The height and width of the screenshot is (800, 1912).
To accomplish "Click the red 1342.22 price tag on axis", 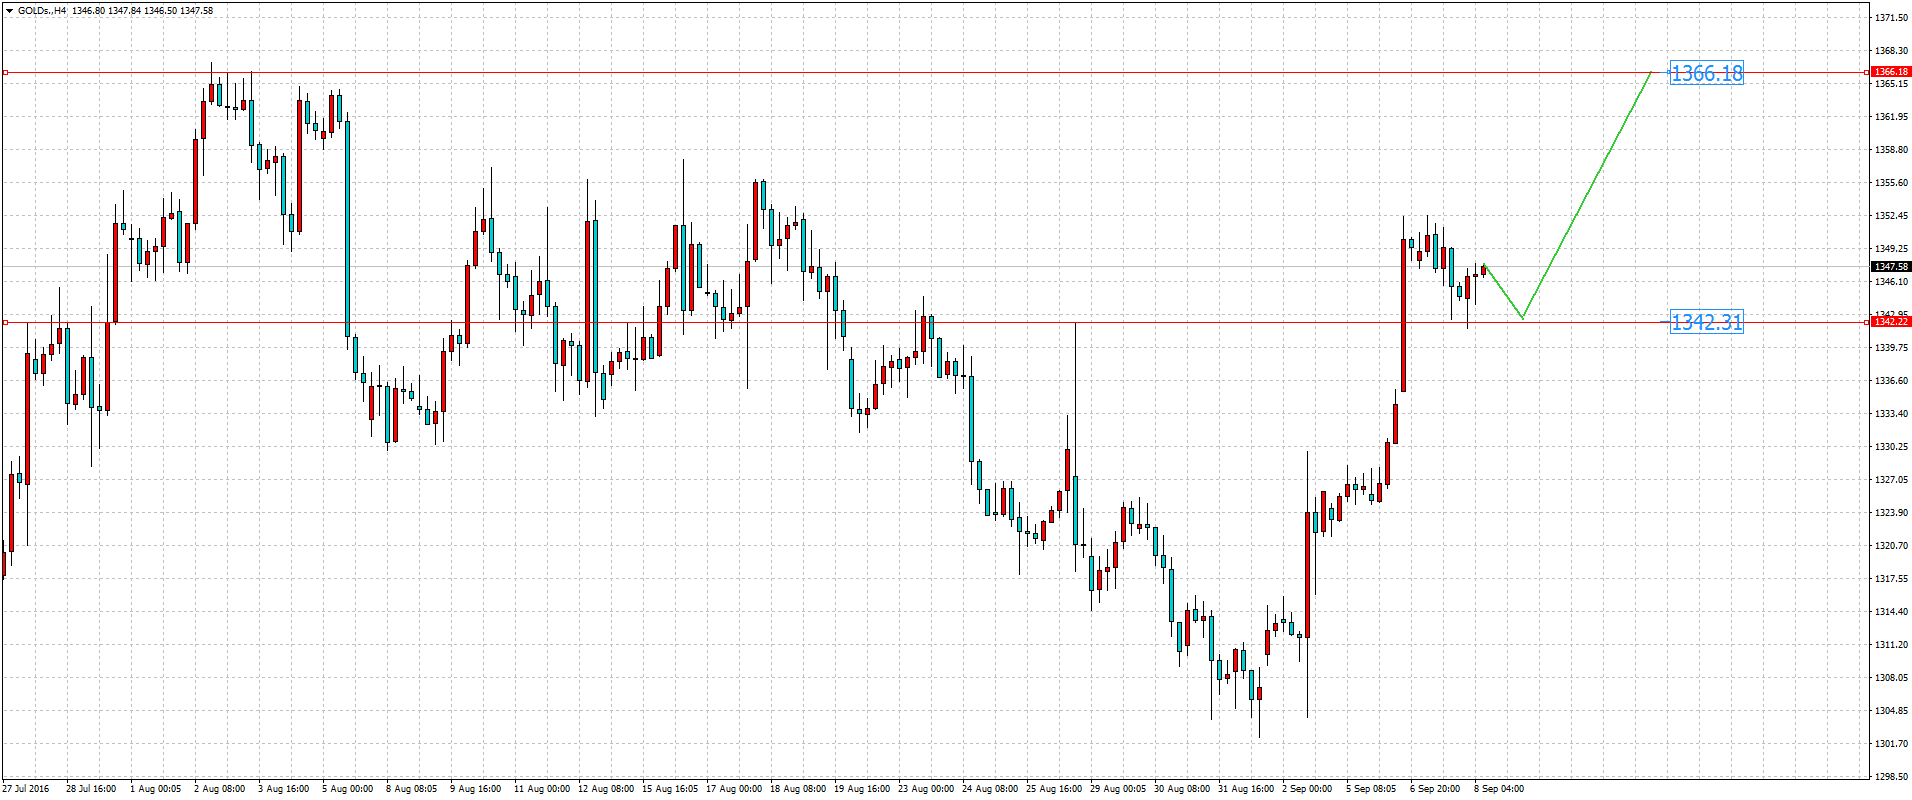I will [1890, 322].
